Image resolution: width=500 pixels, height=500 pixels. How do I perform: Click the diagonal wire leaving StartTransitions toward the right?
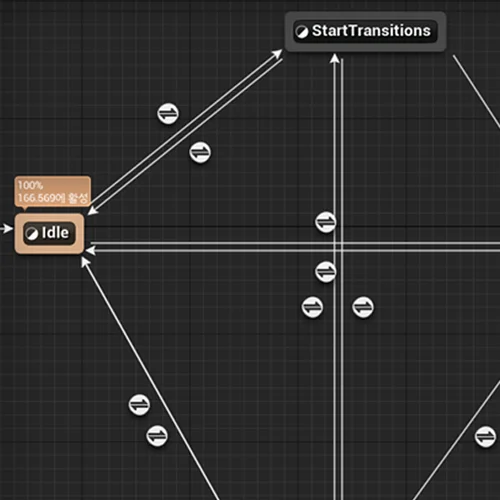[476, 92]
